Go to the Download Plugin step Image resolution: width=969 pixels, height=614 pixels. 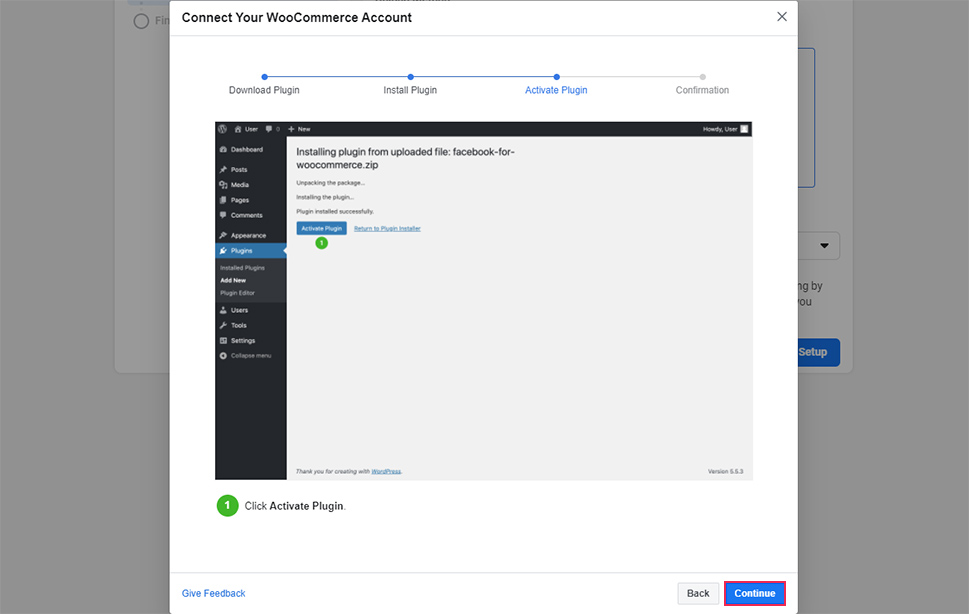click(264, 90)
